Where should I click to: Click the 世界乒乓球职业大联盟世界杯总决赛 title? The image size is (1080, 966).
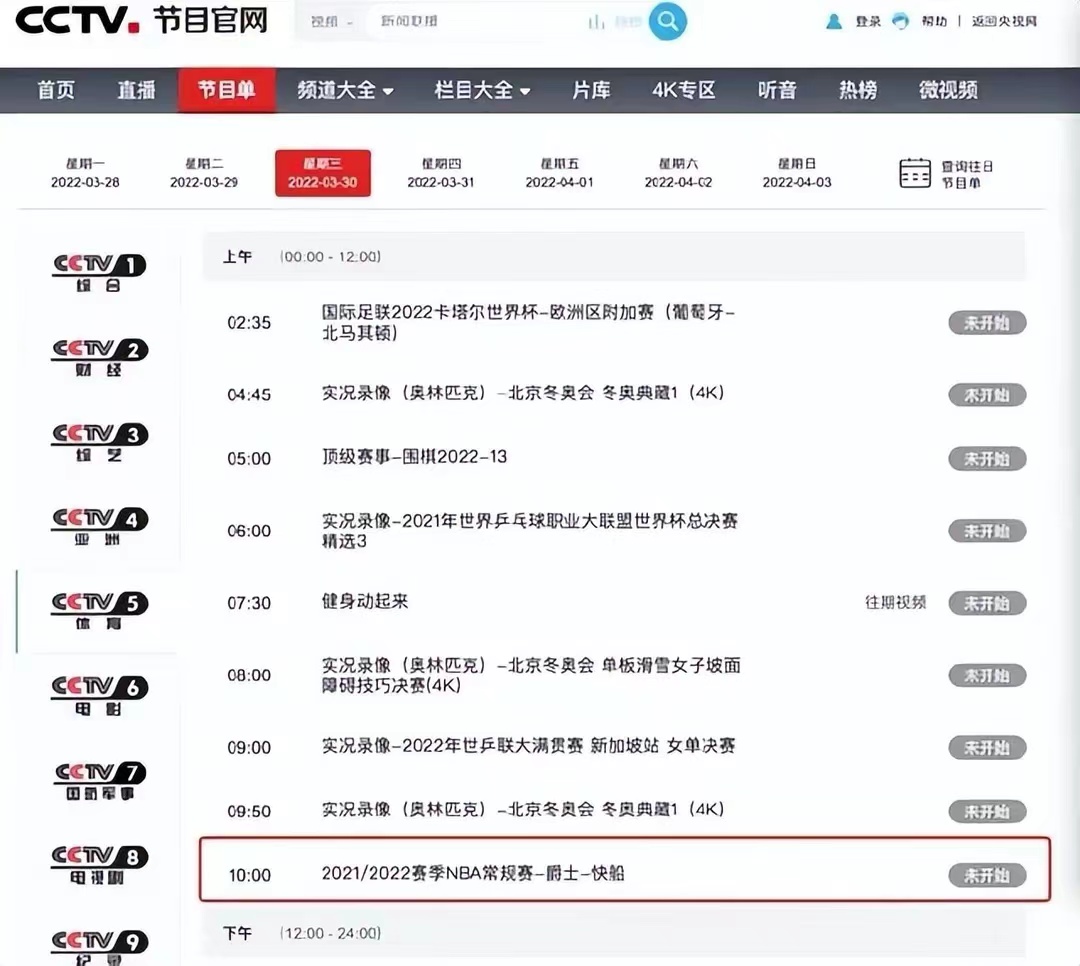(530, 531)
